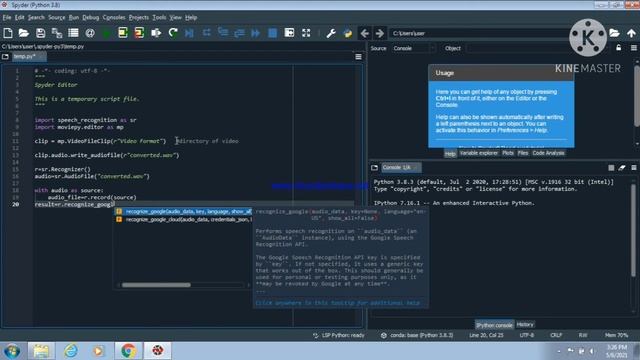Click the debug step into icon
Screen dimensions: 640x360
coord(223,33)
